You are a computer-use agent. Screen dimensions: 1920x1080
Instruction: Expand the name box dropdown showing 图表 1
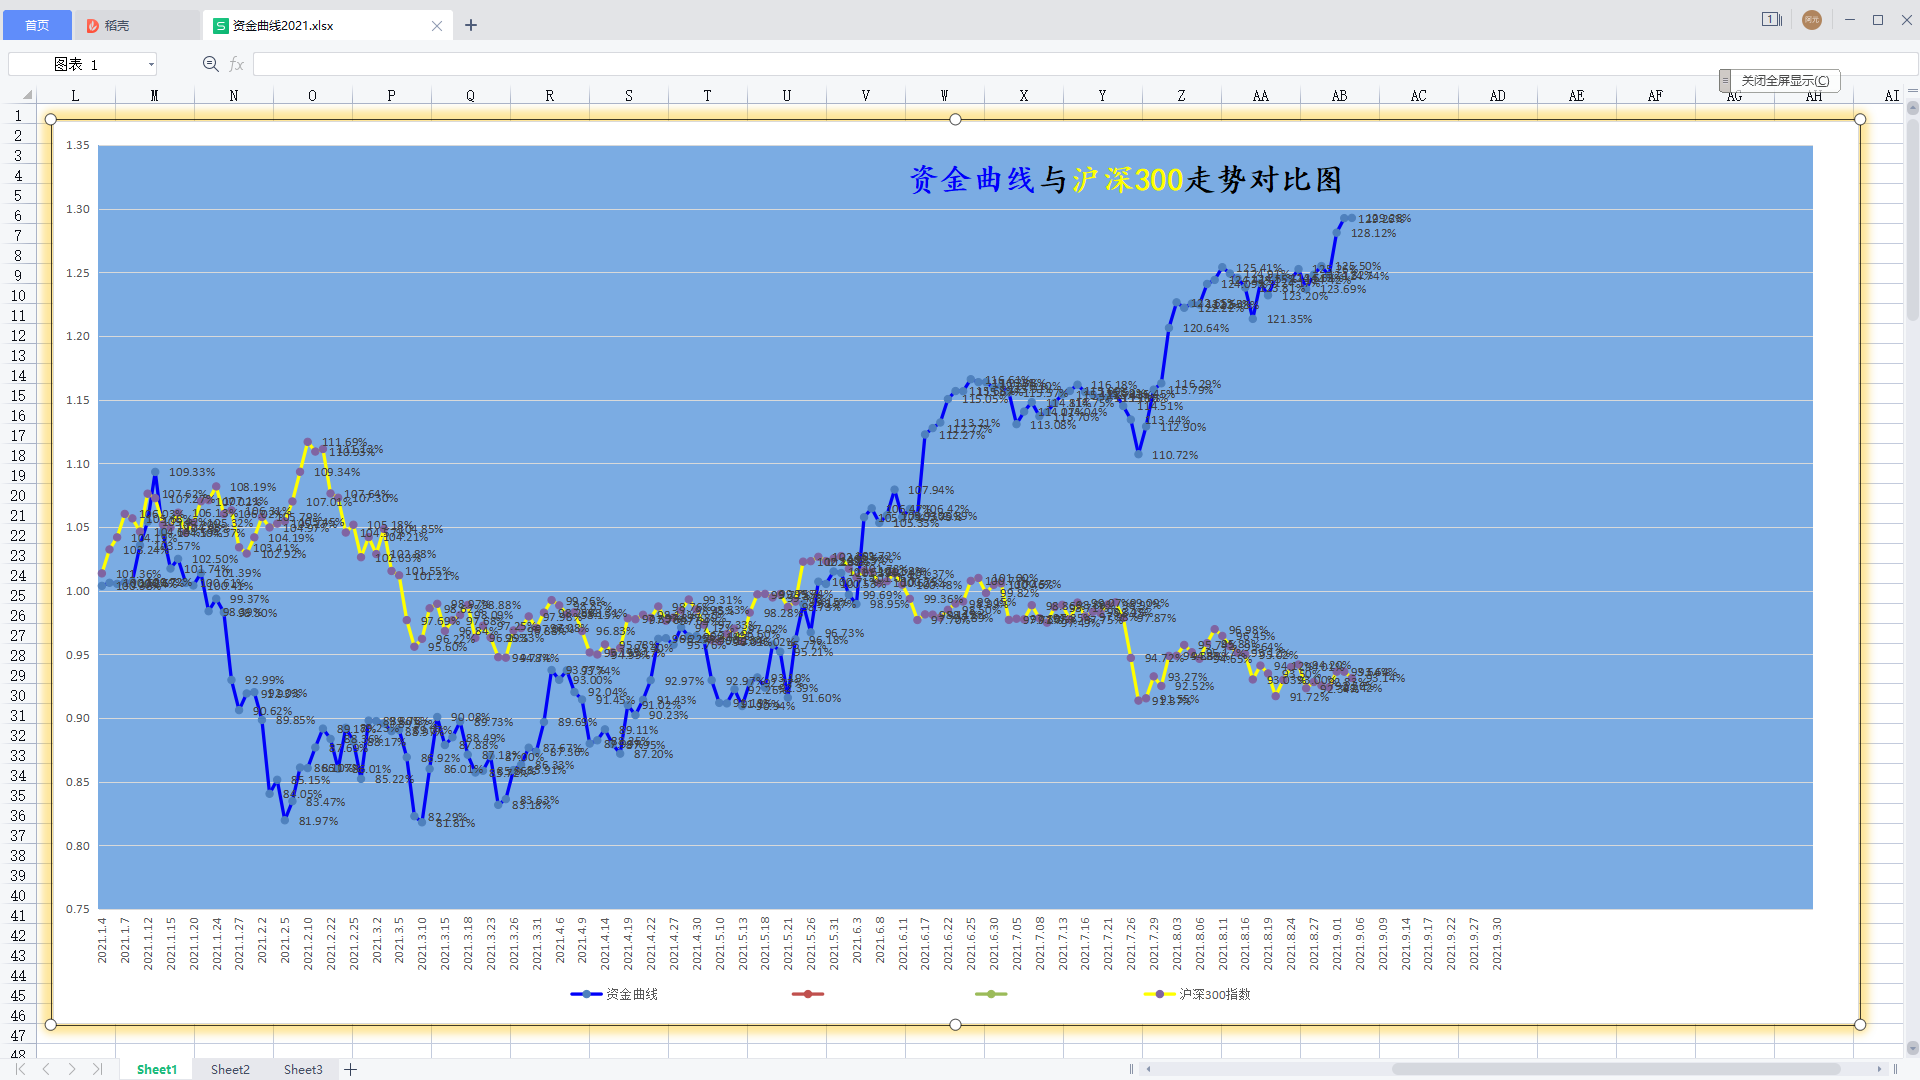coord(151,64)
